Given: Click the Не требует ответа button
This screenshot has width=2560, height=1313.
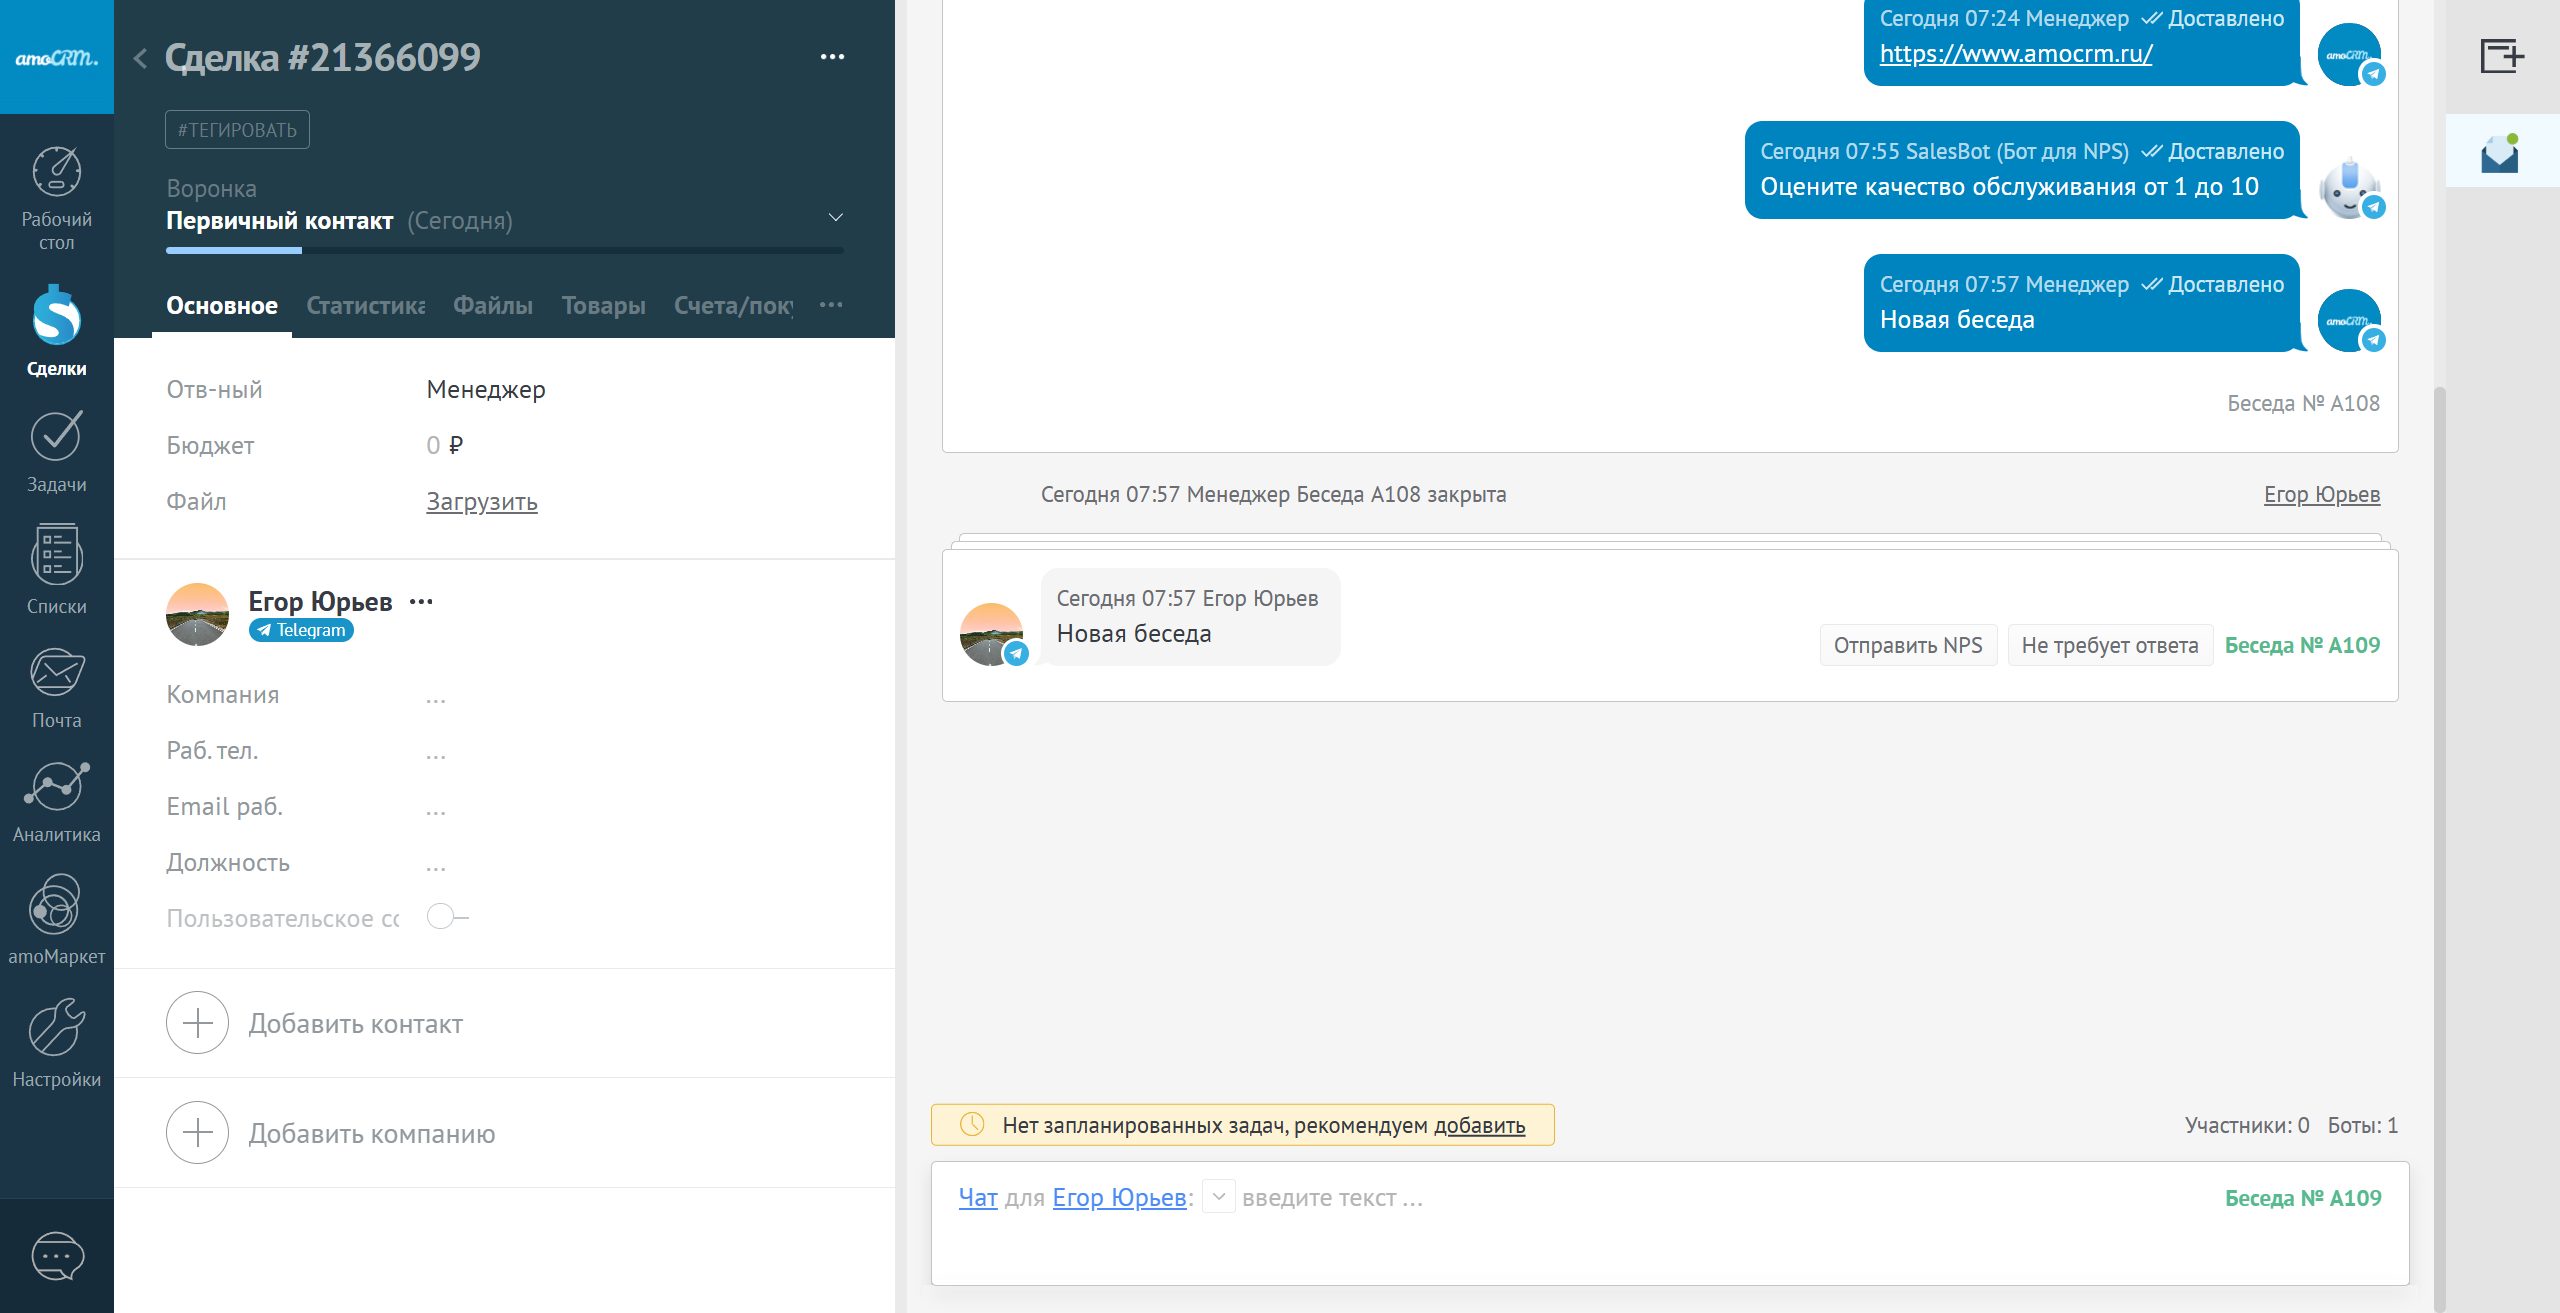Looking at the screenshot, I should click(2109, 645).
